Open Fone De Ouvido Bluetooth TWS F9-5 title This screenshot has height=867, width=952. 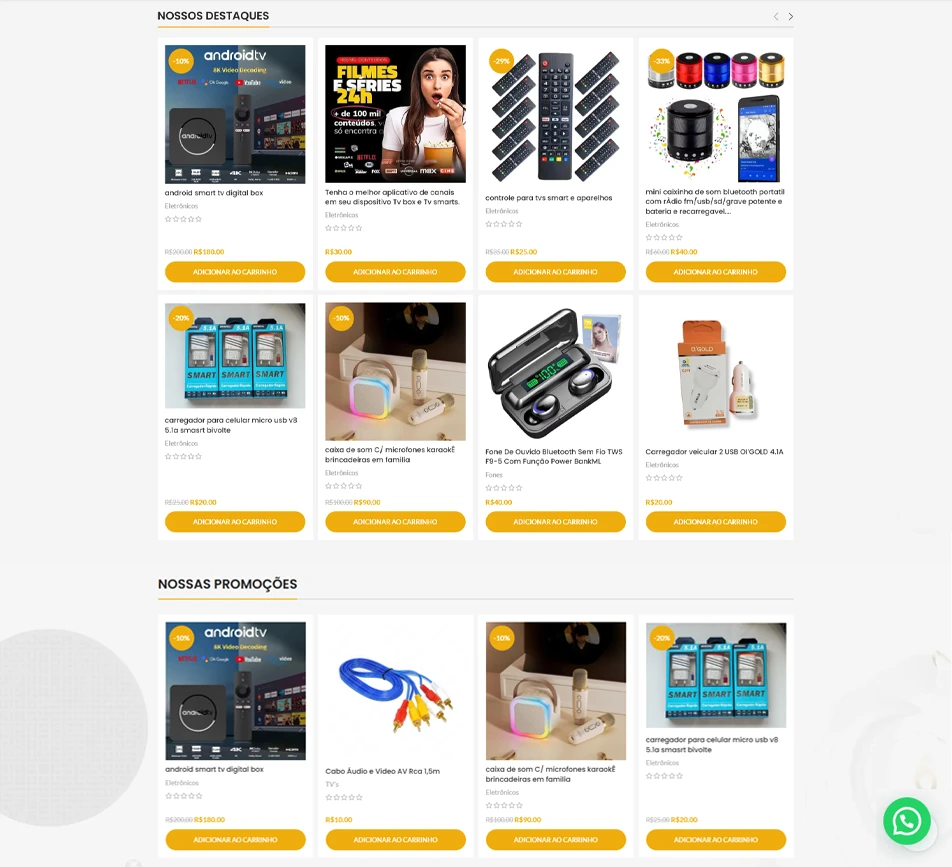pyautogui.click(x=554, y=457)
